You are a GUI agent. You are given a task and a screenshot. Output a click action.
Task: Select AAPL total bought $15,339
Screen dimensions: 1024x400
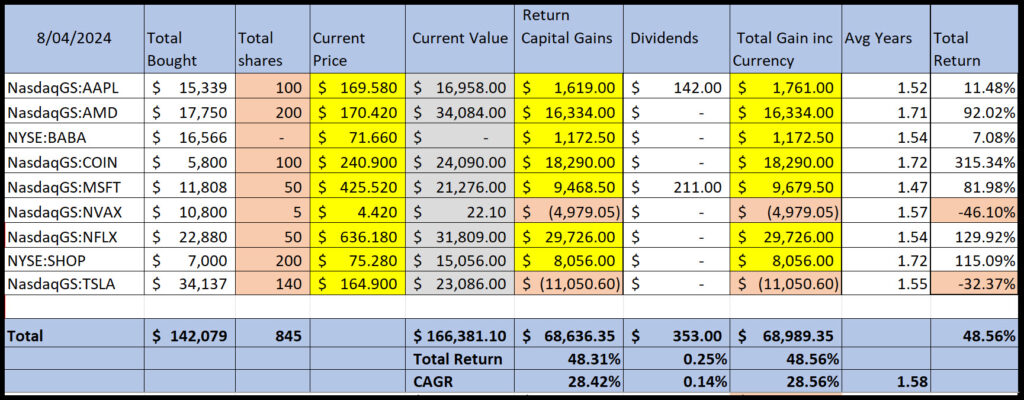point(189,88)
